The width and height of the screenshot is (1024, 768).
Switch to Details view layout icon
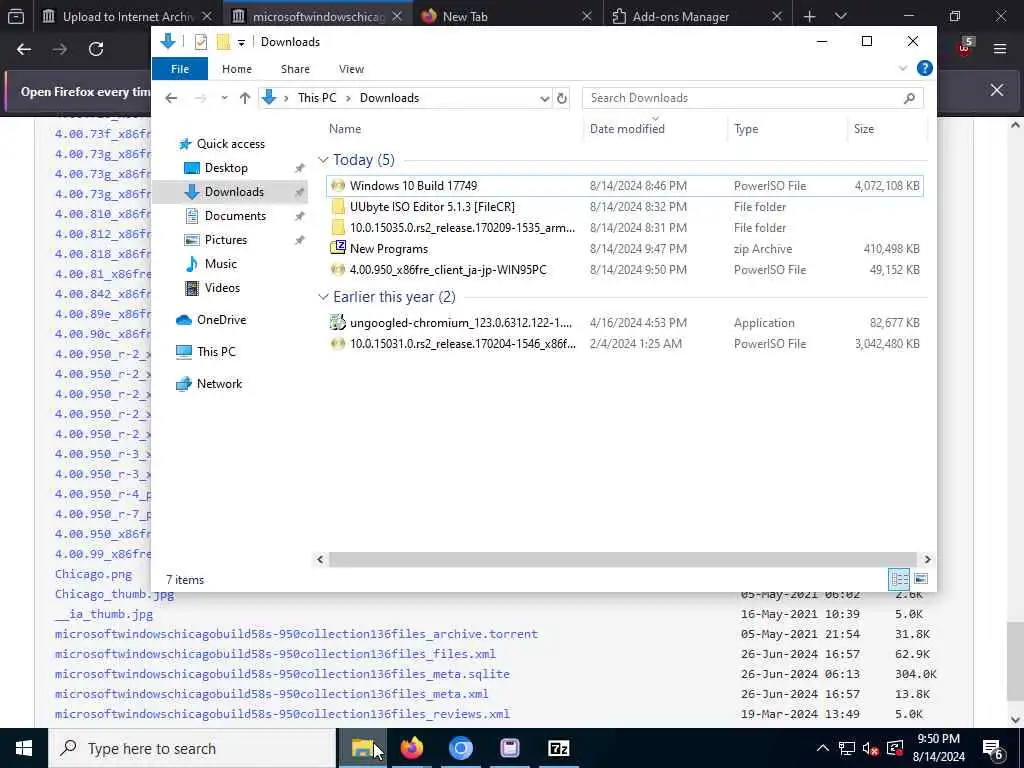pos(899,579)
